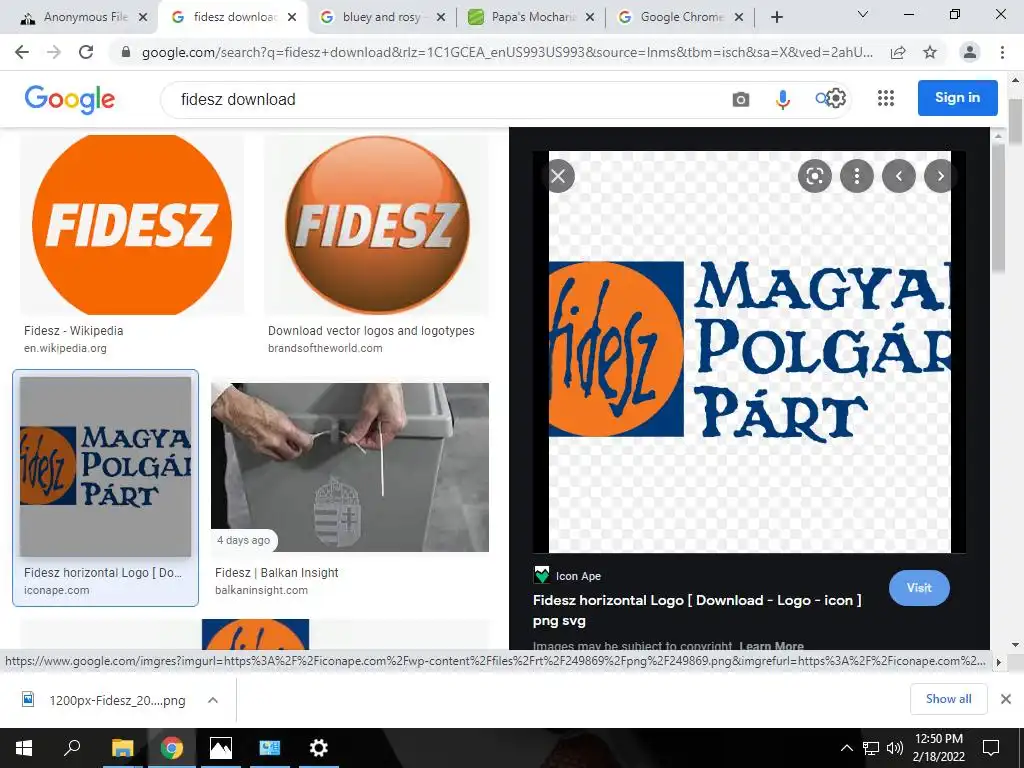This screenshot has width=1024, height=768.
Task: Click Show all downloads
Action: (948, 699)
